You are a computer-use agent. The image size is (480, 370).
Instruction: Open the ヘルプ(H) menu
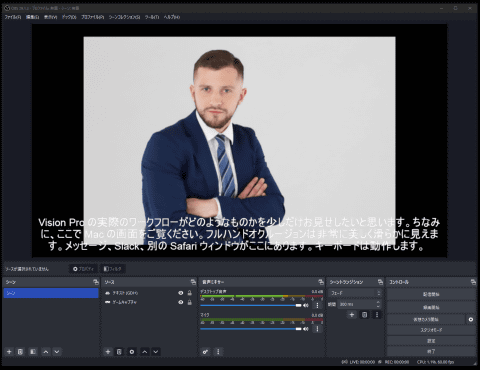[x=172, y=17]
